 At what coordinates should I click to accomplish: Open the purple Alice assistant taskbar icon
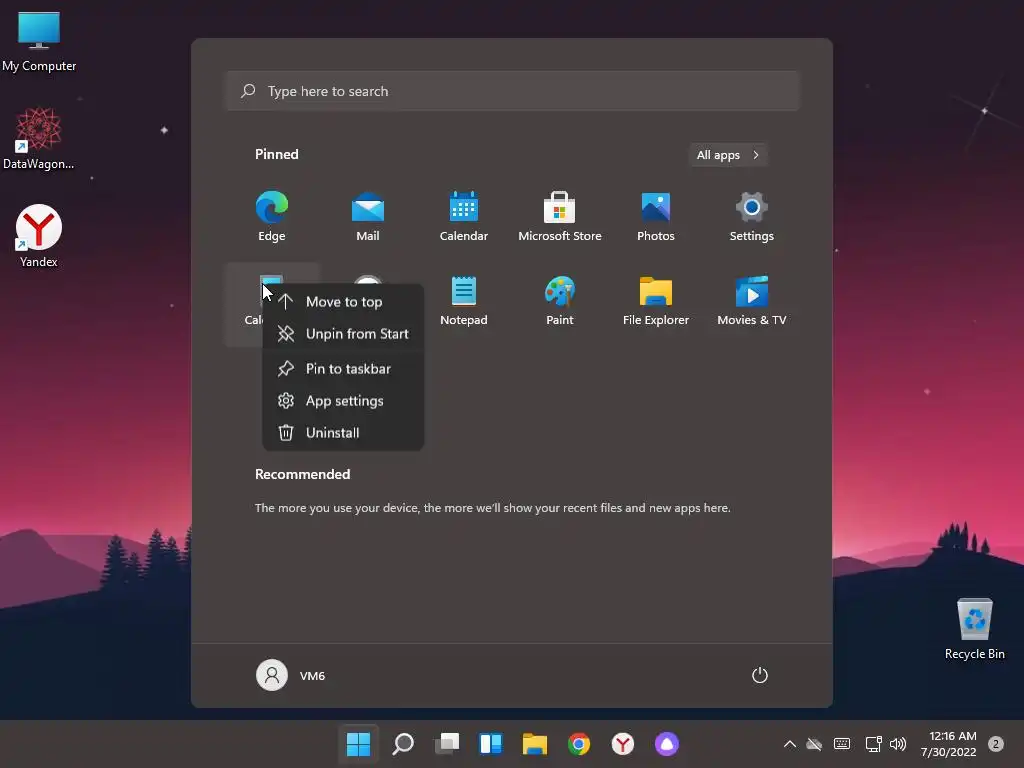667,744
